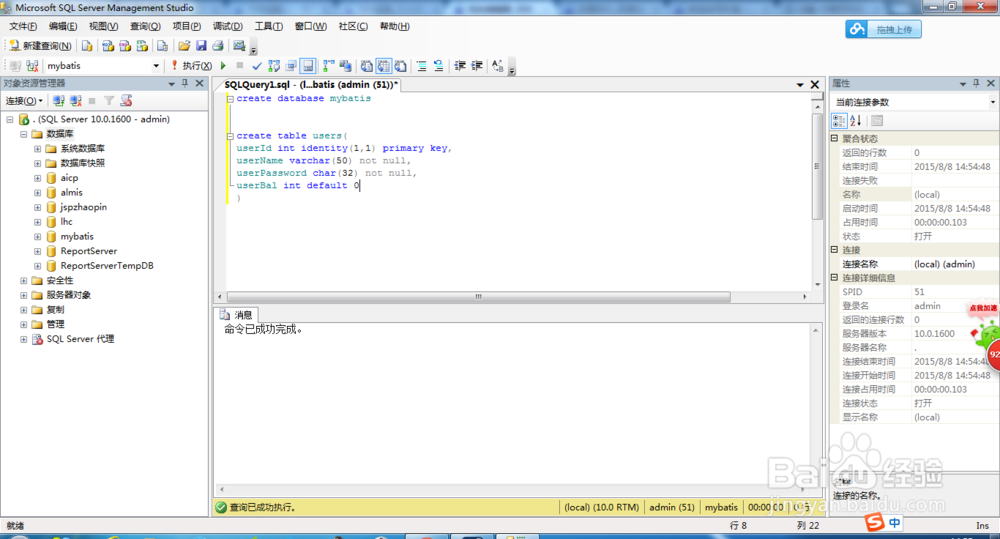Click the Open File folder icon
This screenshot has width=1000, height=539.
pos(184,46)
